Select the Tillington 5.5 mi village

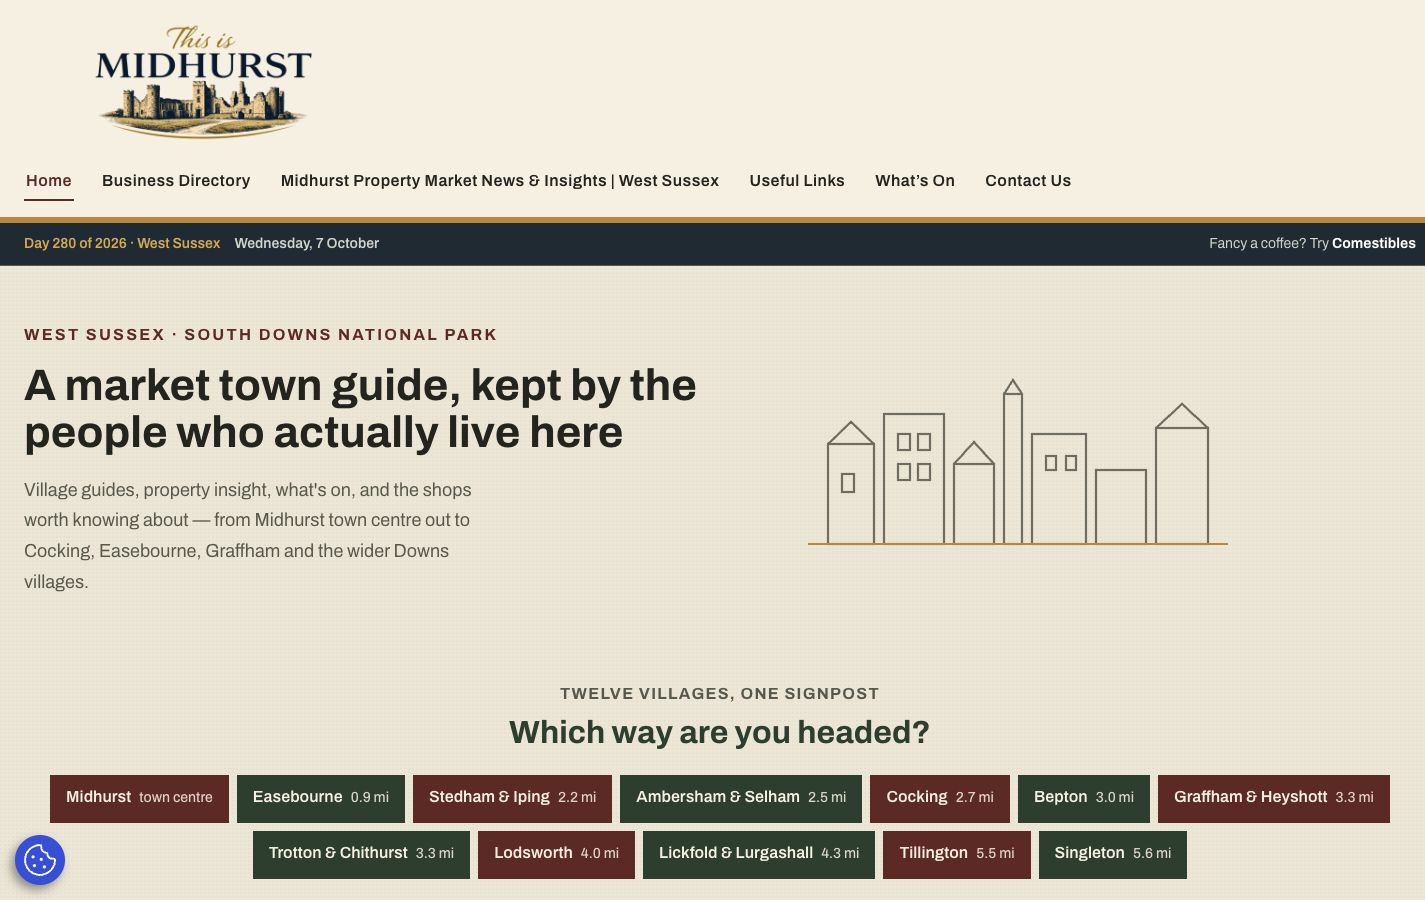[x=957, y=854]
